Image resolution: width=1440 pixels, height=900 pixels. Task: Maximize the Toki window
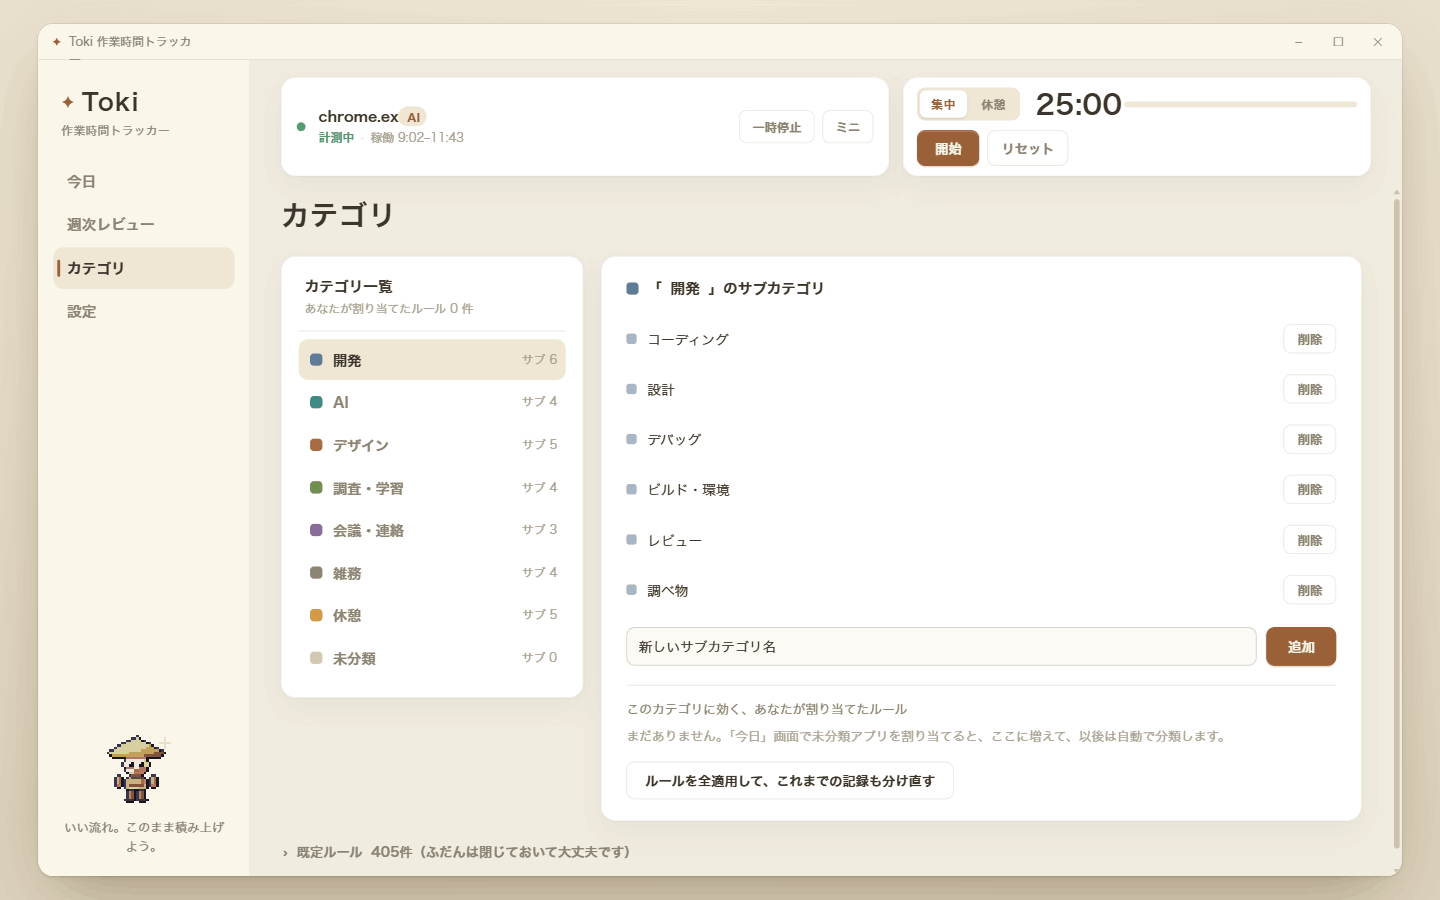pos(1338,41)
